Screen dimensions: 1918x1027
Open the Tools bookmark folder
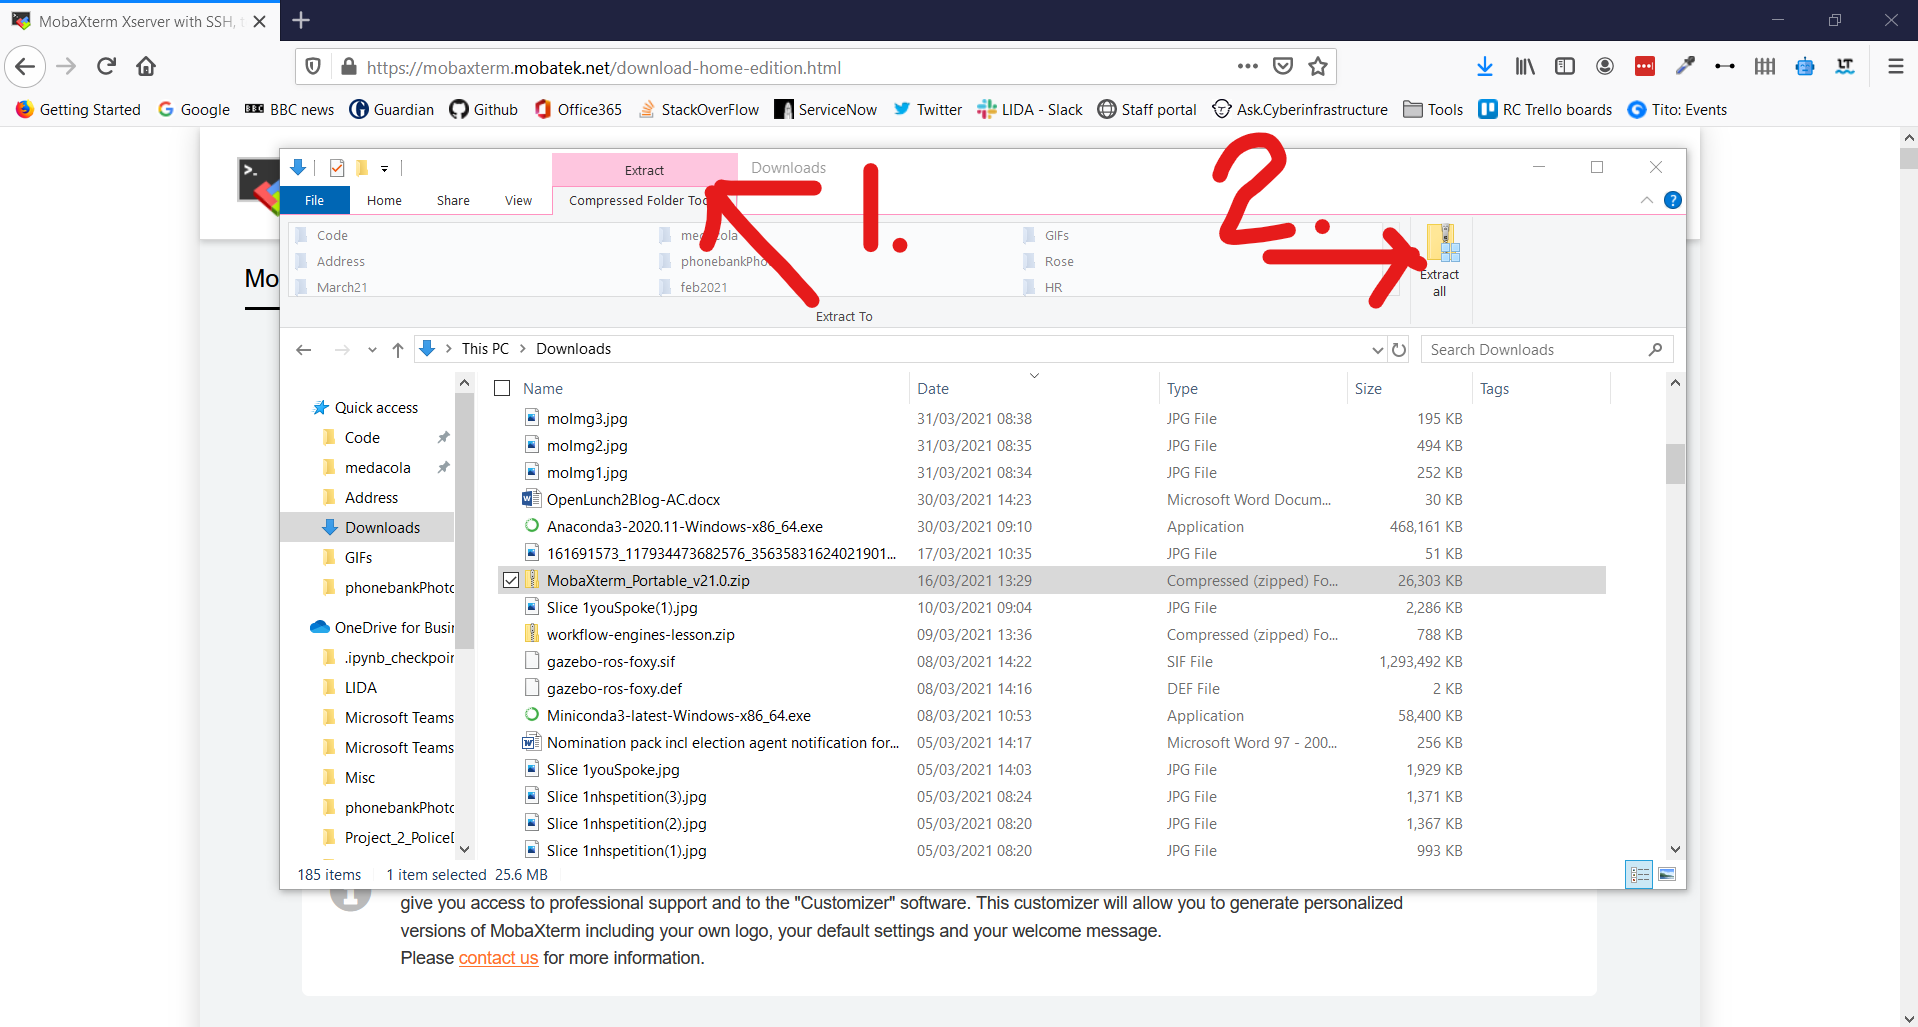(1433, 109)
